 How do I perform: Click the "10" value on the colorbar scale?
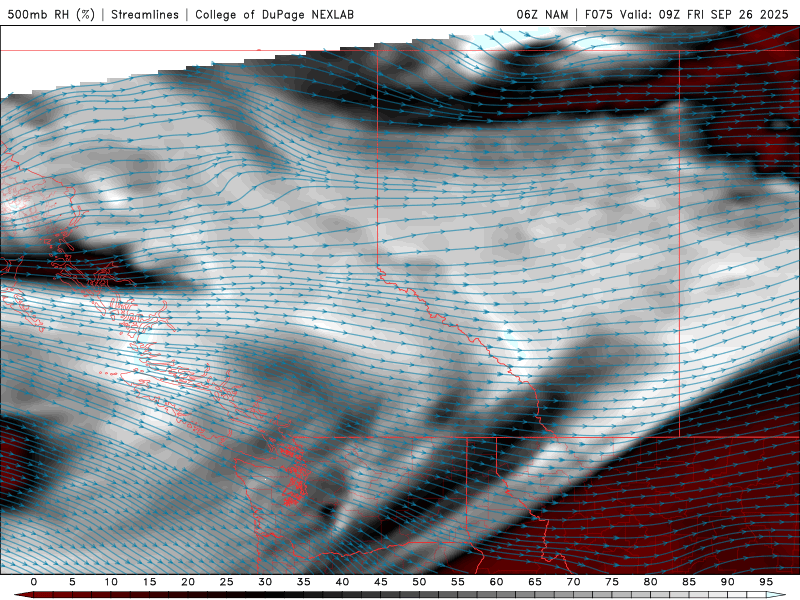tap(111, 582)
